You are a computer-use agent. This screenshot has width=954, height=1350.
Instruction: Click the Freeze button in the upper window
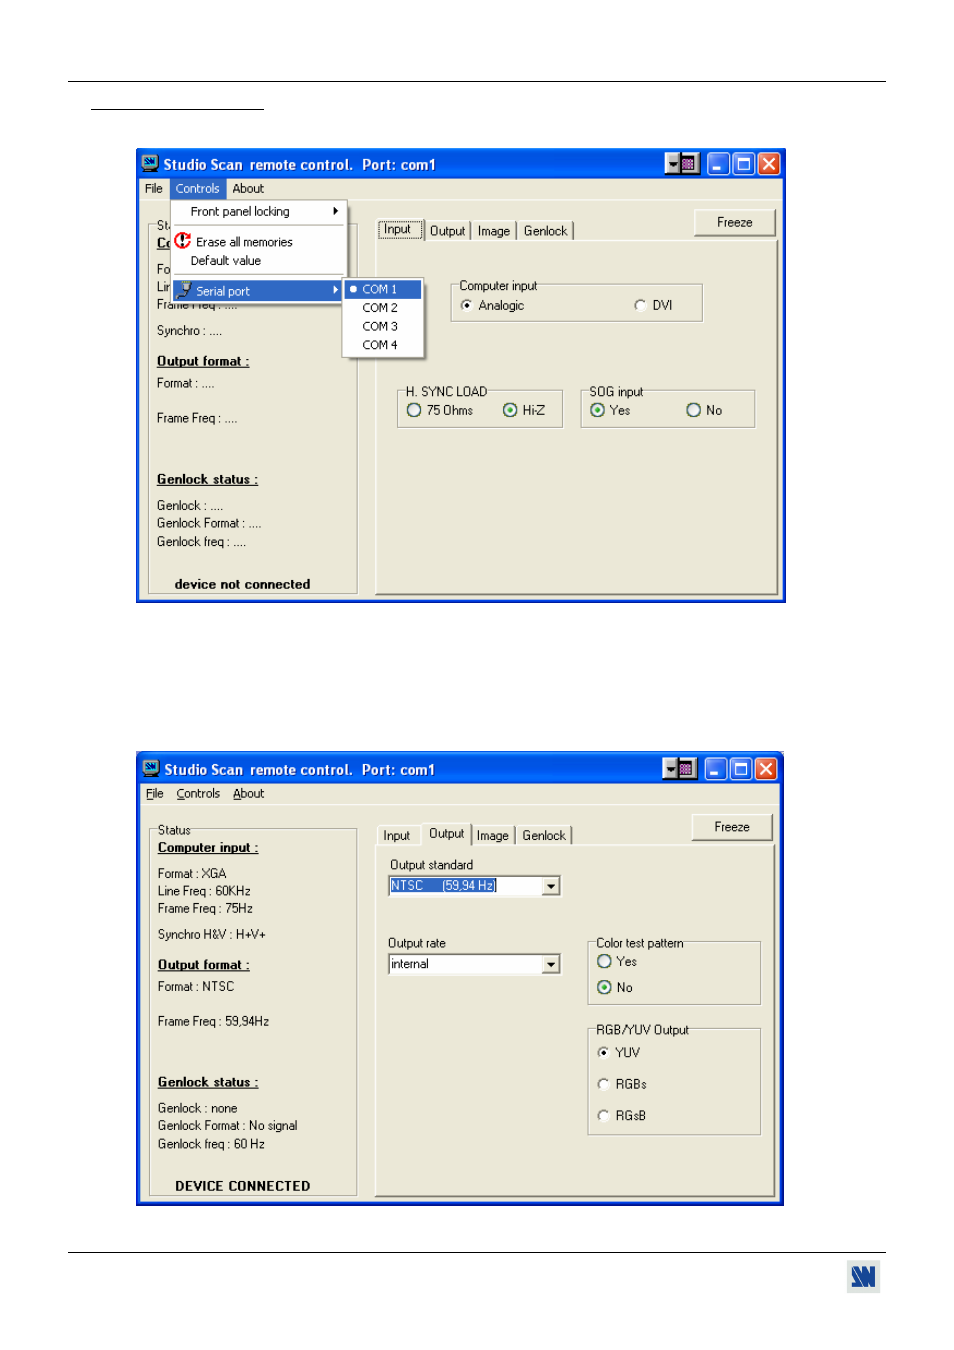[x=735, y=223]
